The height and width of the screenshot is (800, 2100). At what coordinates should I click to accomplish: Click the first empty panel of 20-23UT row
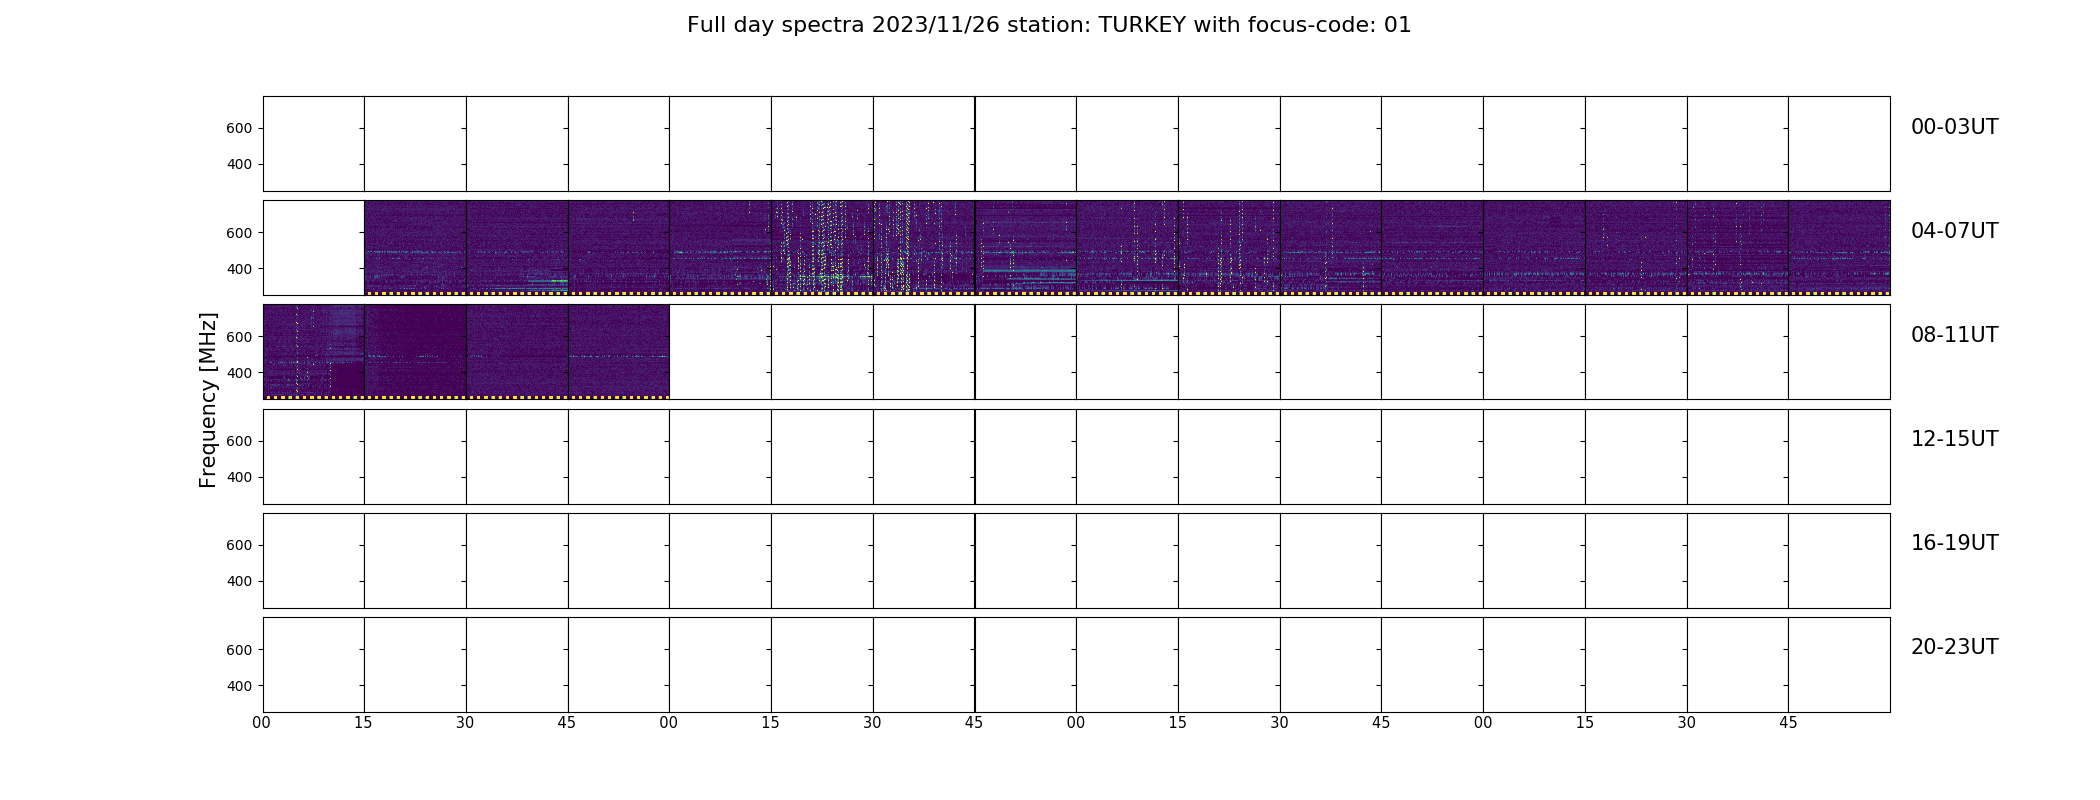coord(314,665)
